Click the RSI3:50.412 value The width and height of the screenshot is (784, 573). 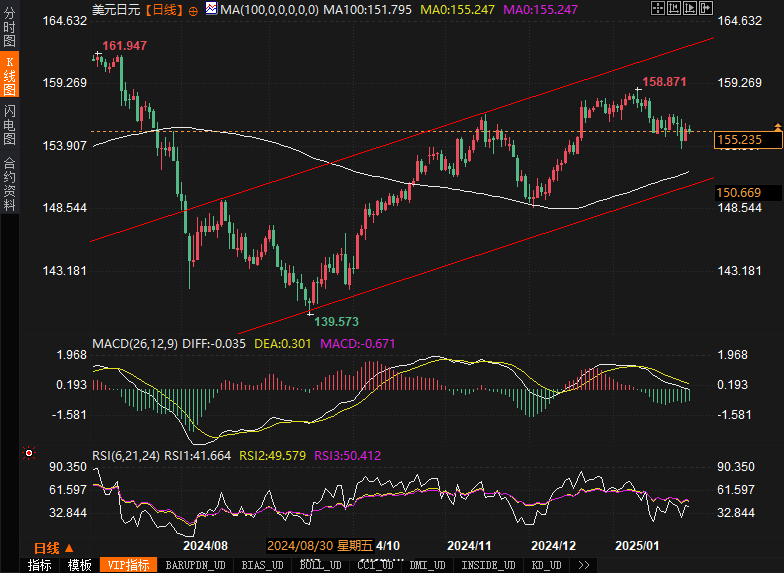[348, 456]
